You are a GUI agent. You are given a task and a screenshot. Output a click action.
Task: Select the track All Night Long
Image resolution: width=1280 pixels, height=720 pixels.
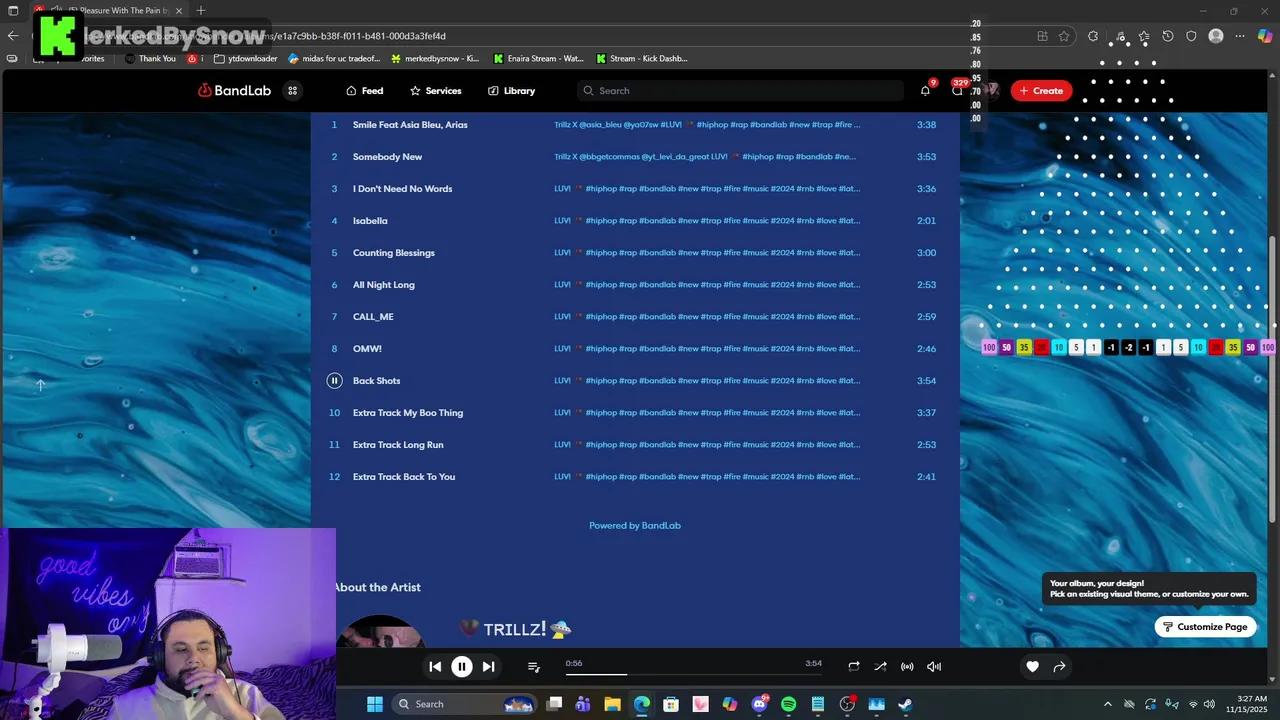tap(384, 285)
